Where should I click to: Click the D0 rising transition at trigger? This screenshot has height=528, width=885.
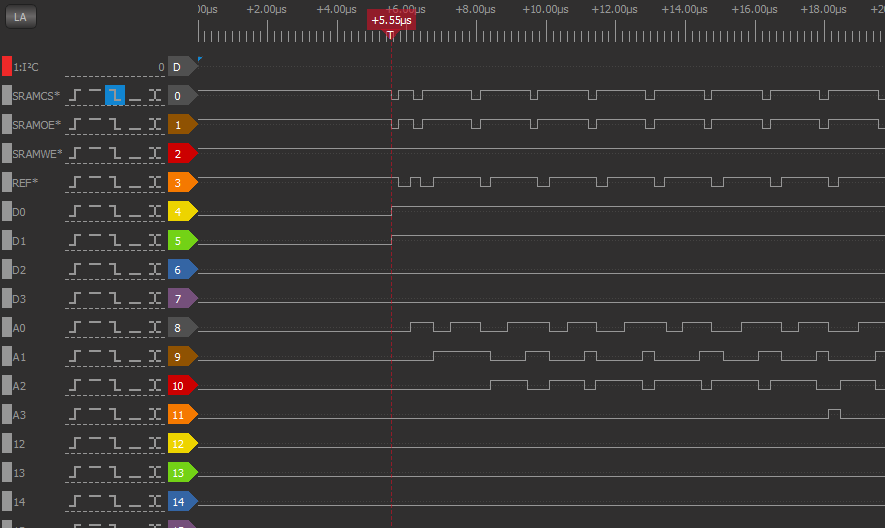pos(392,211)
